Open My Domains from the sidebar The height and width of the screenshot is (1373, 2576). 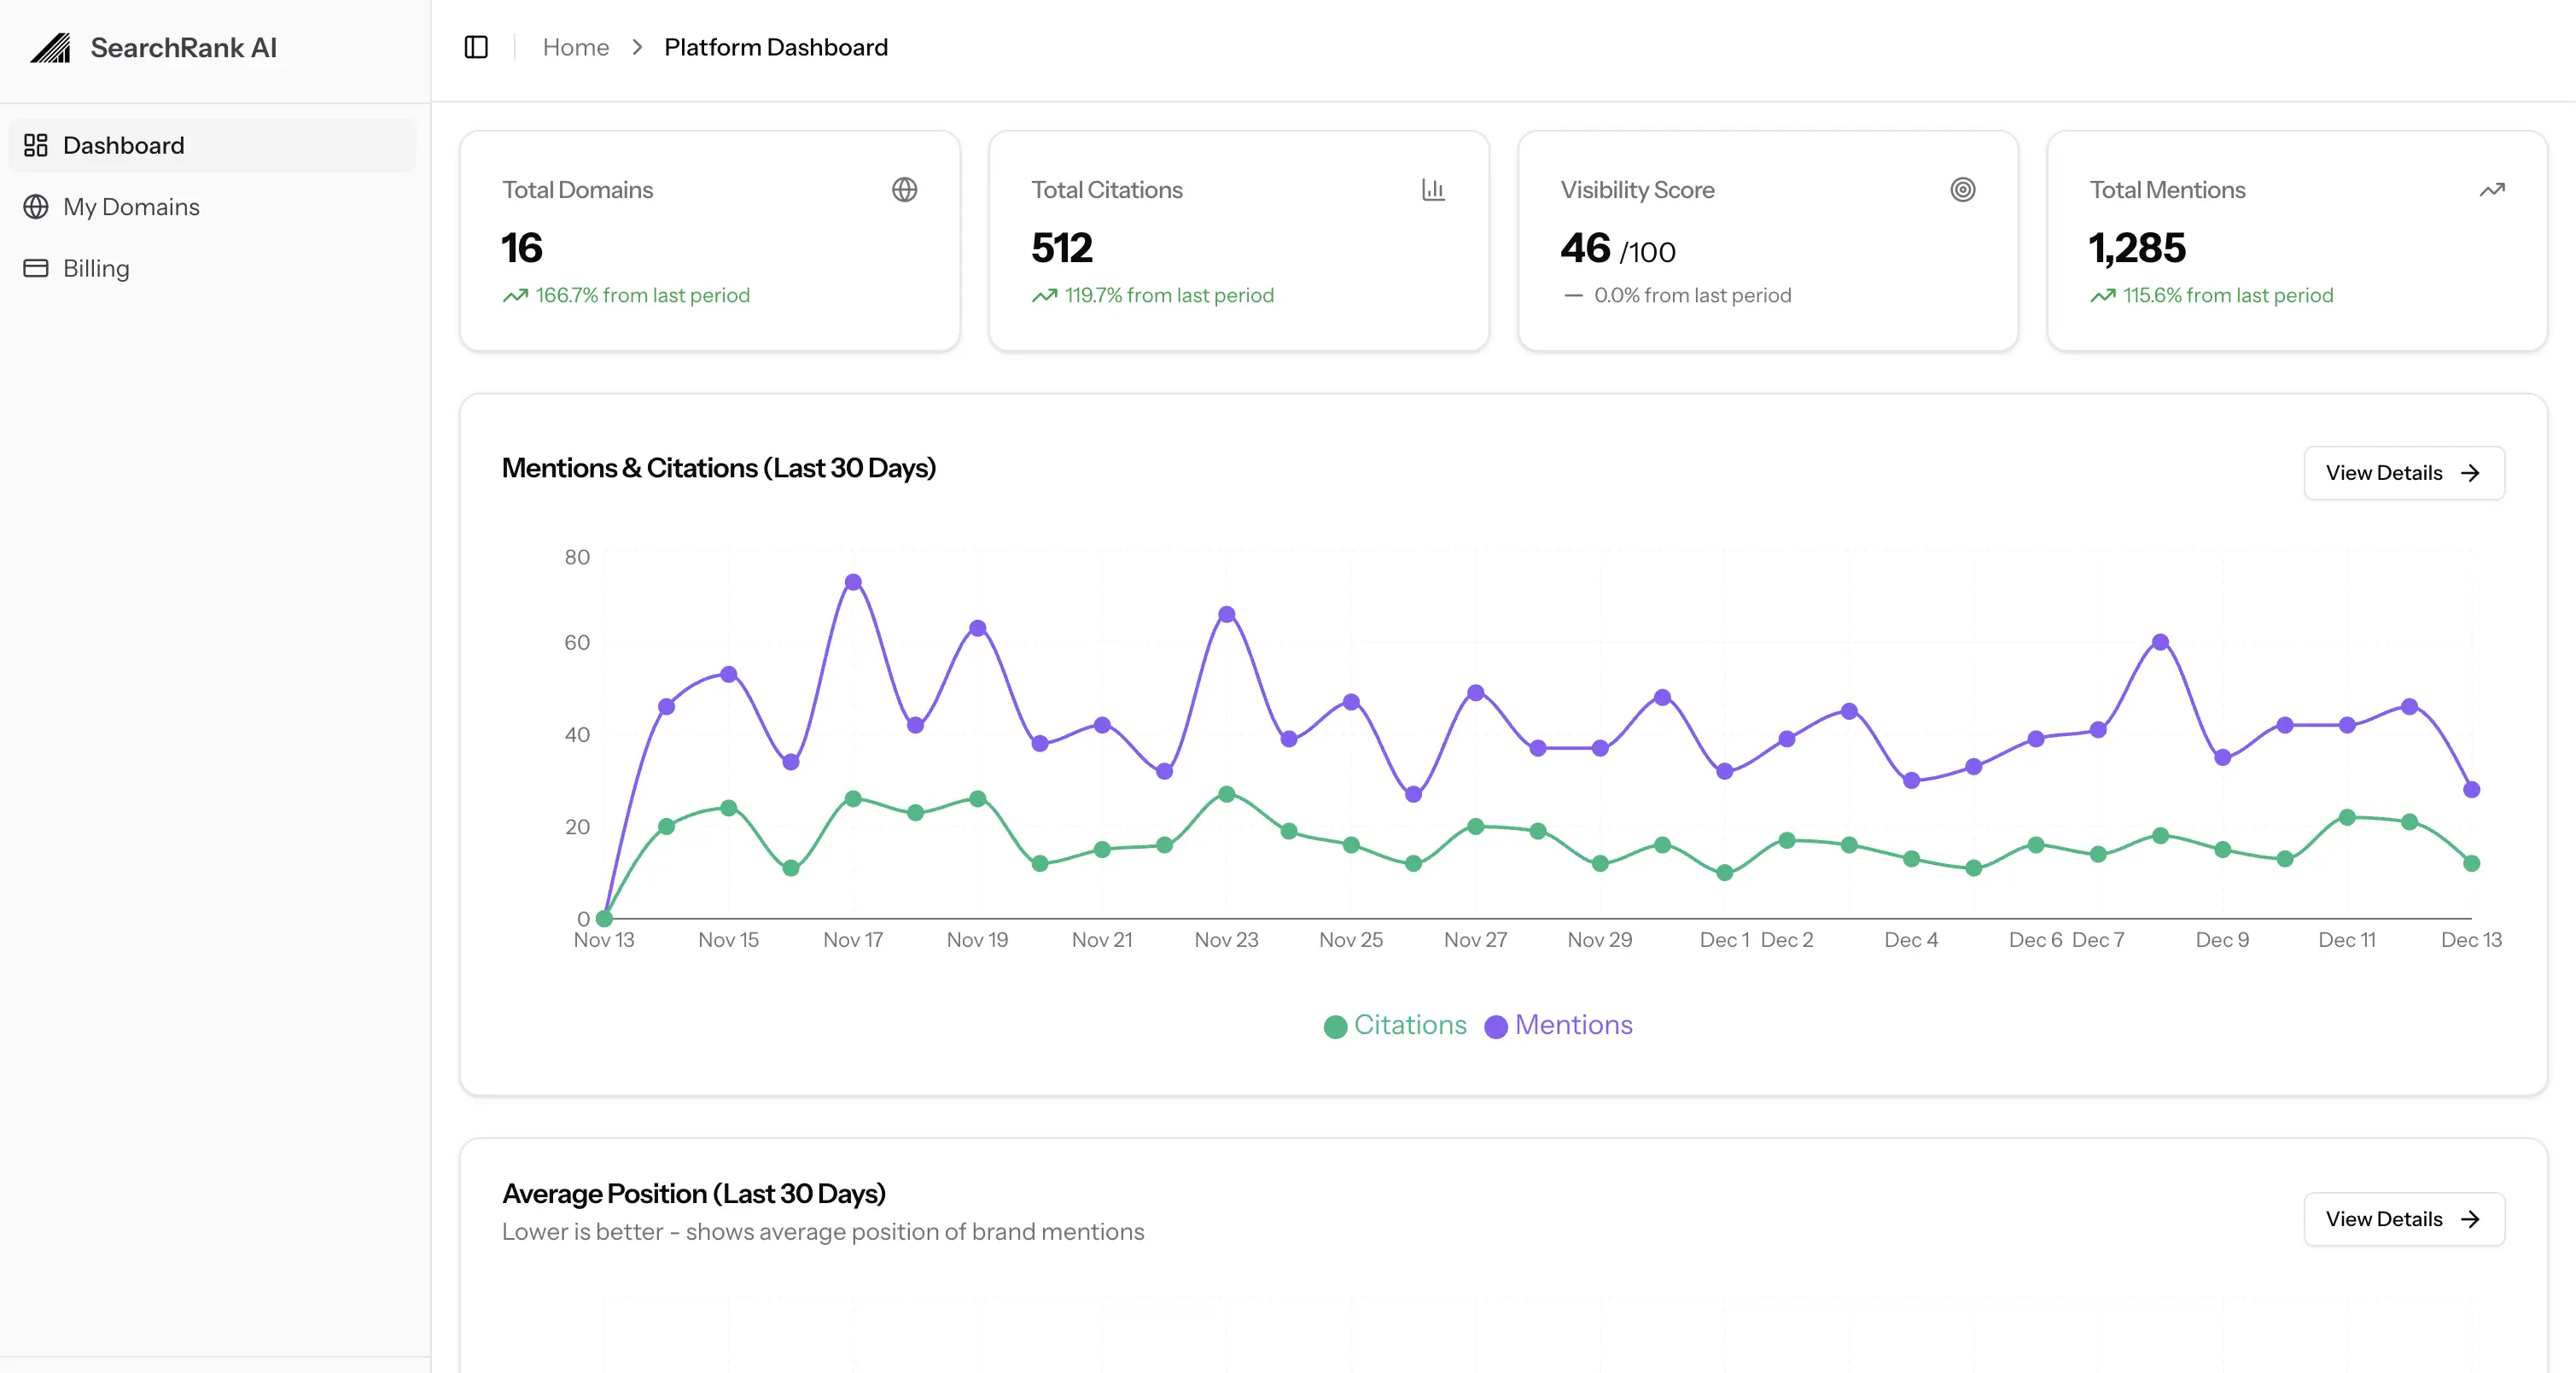(131, 207)
